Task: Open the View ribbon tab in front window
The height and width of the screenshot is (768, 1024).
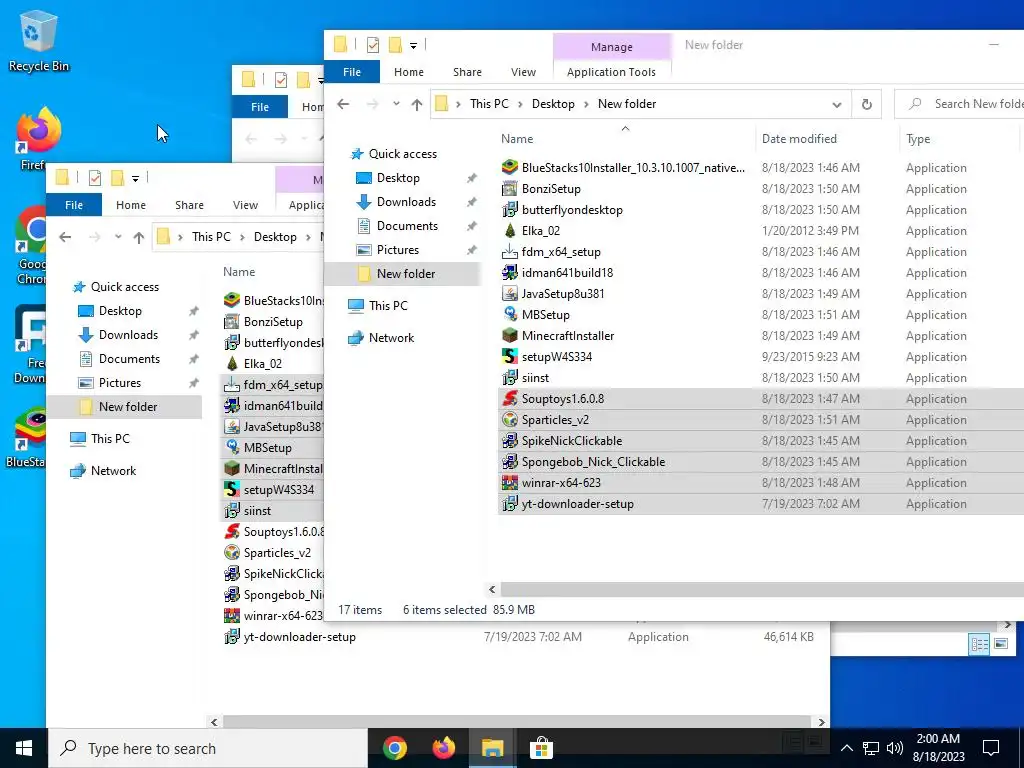Action: (x=523, y=72)
